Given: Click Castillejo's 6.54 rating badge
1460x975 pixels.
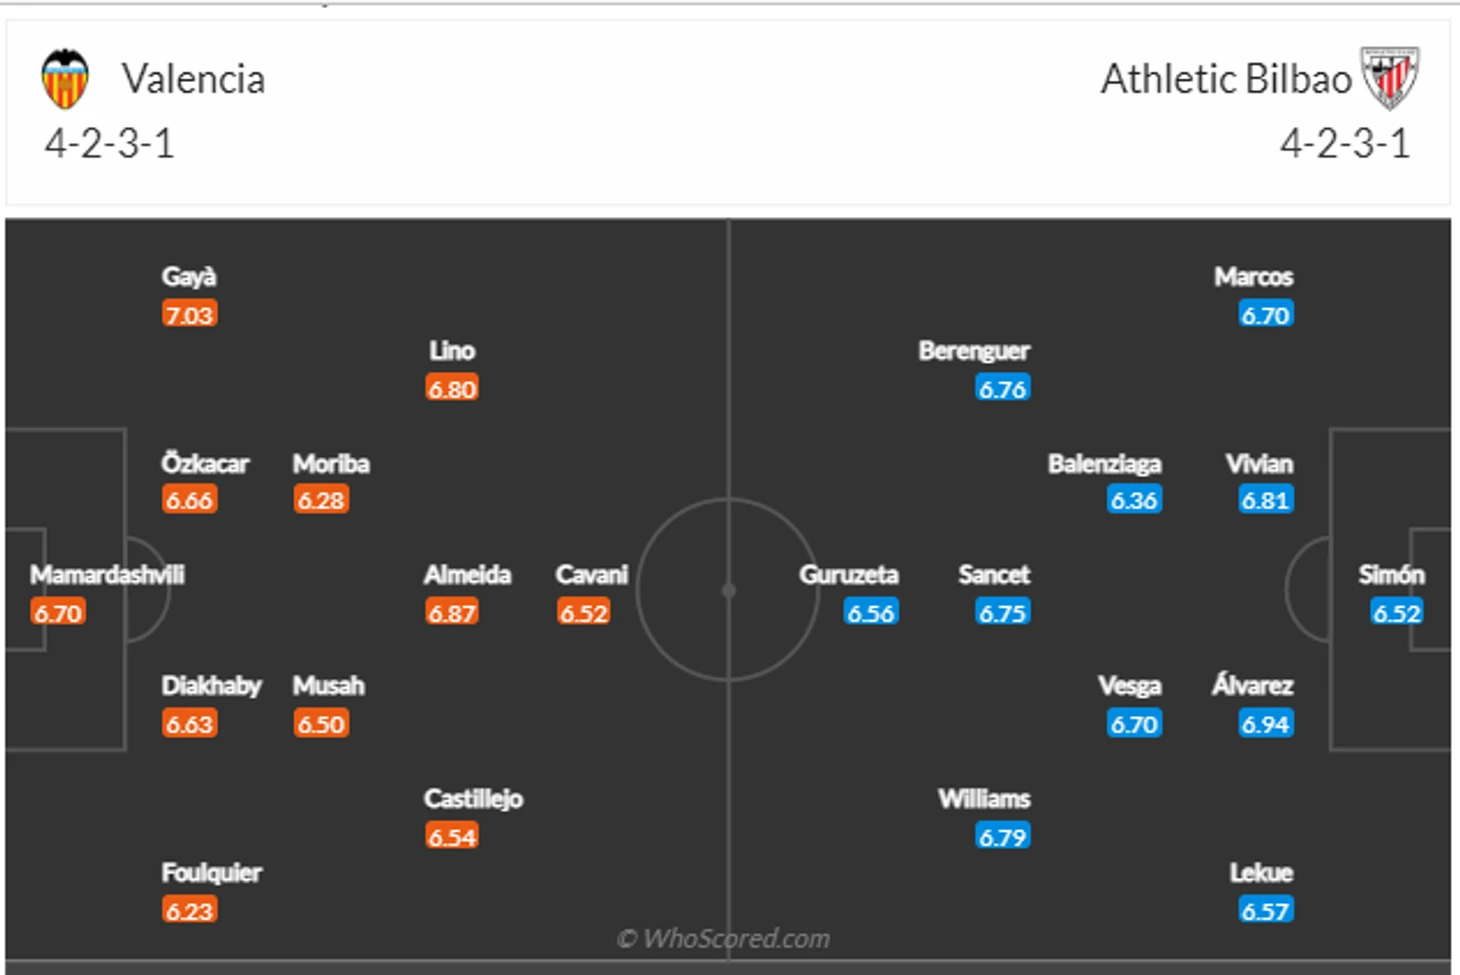Looking at the screenshot, I should pos(452,837).
